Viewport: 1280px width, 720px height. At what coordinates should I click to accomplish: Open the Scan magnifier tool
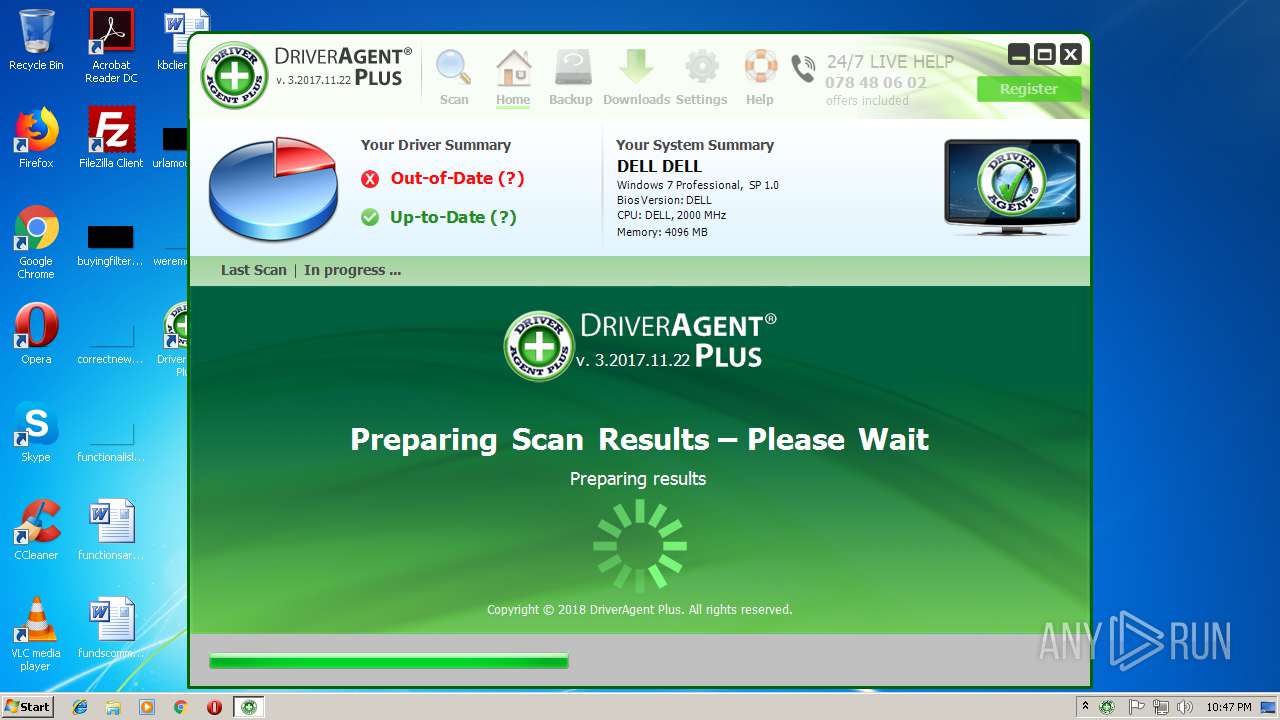click(454, 77)
